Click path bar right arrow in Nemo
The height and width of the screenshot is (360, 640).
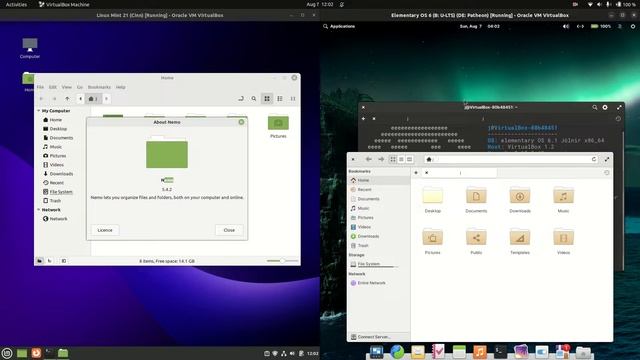(x=107, y=98)
